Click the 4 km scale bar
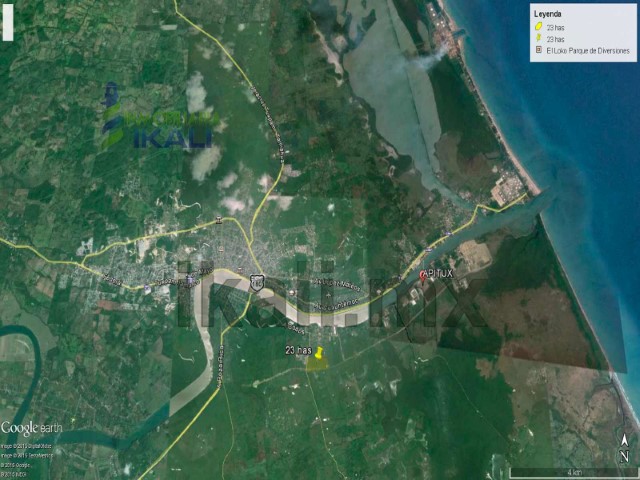 (568, 471)
